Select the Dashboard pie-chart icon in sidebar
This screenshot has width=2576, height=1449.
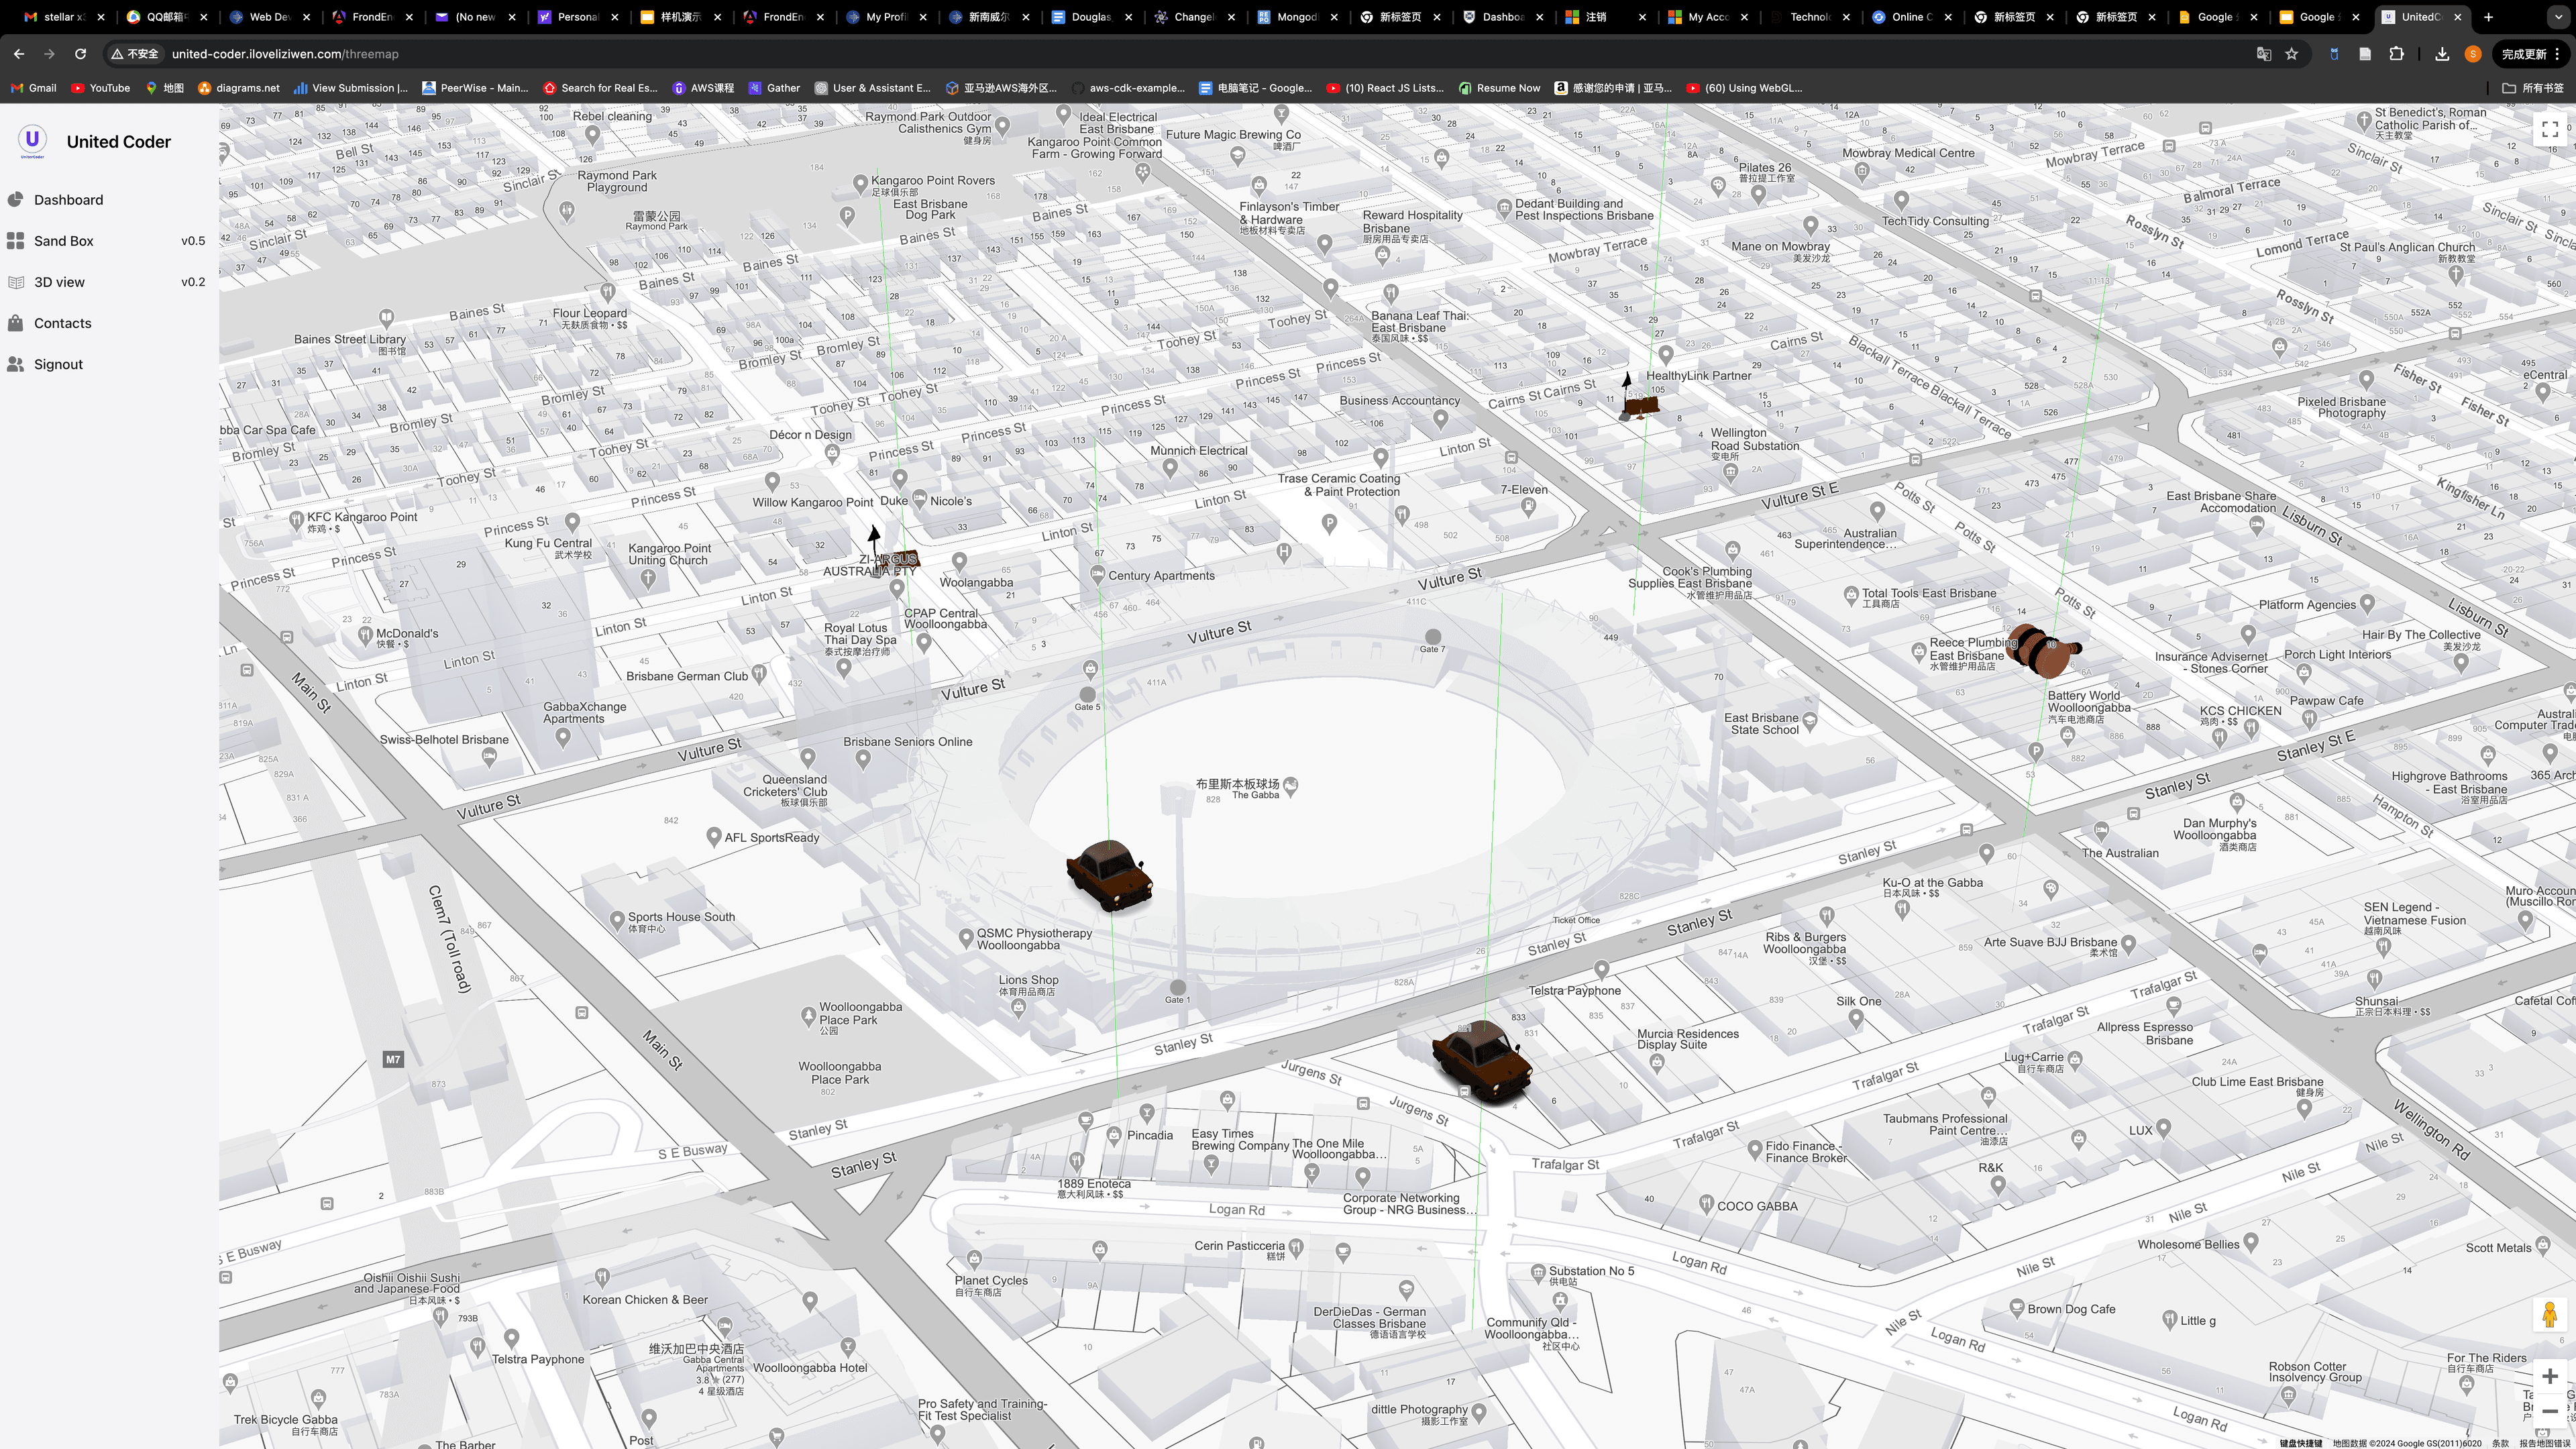[x=16, y=200]
